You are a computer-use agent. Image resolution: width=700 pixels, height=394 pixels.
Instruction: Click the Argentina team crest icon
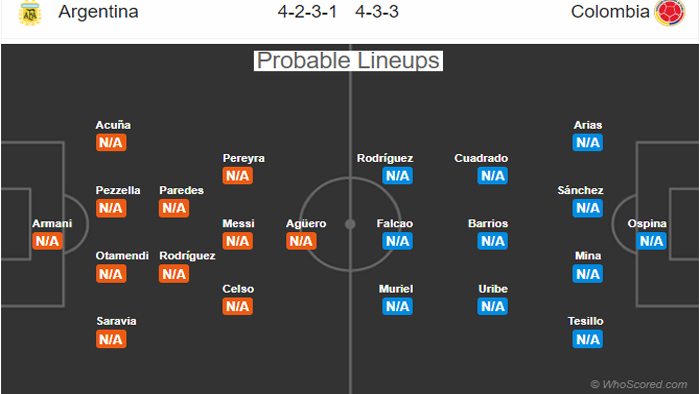tap(30, 13)
